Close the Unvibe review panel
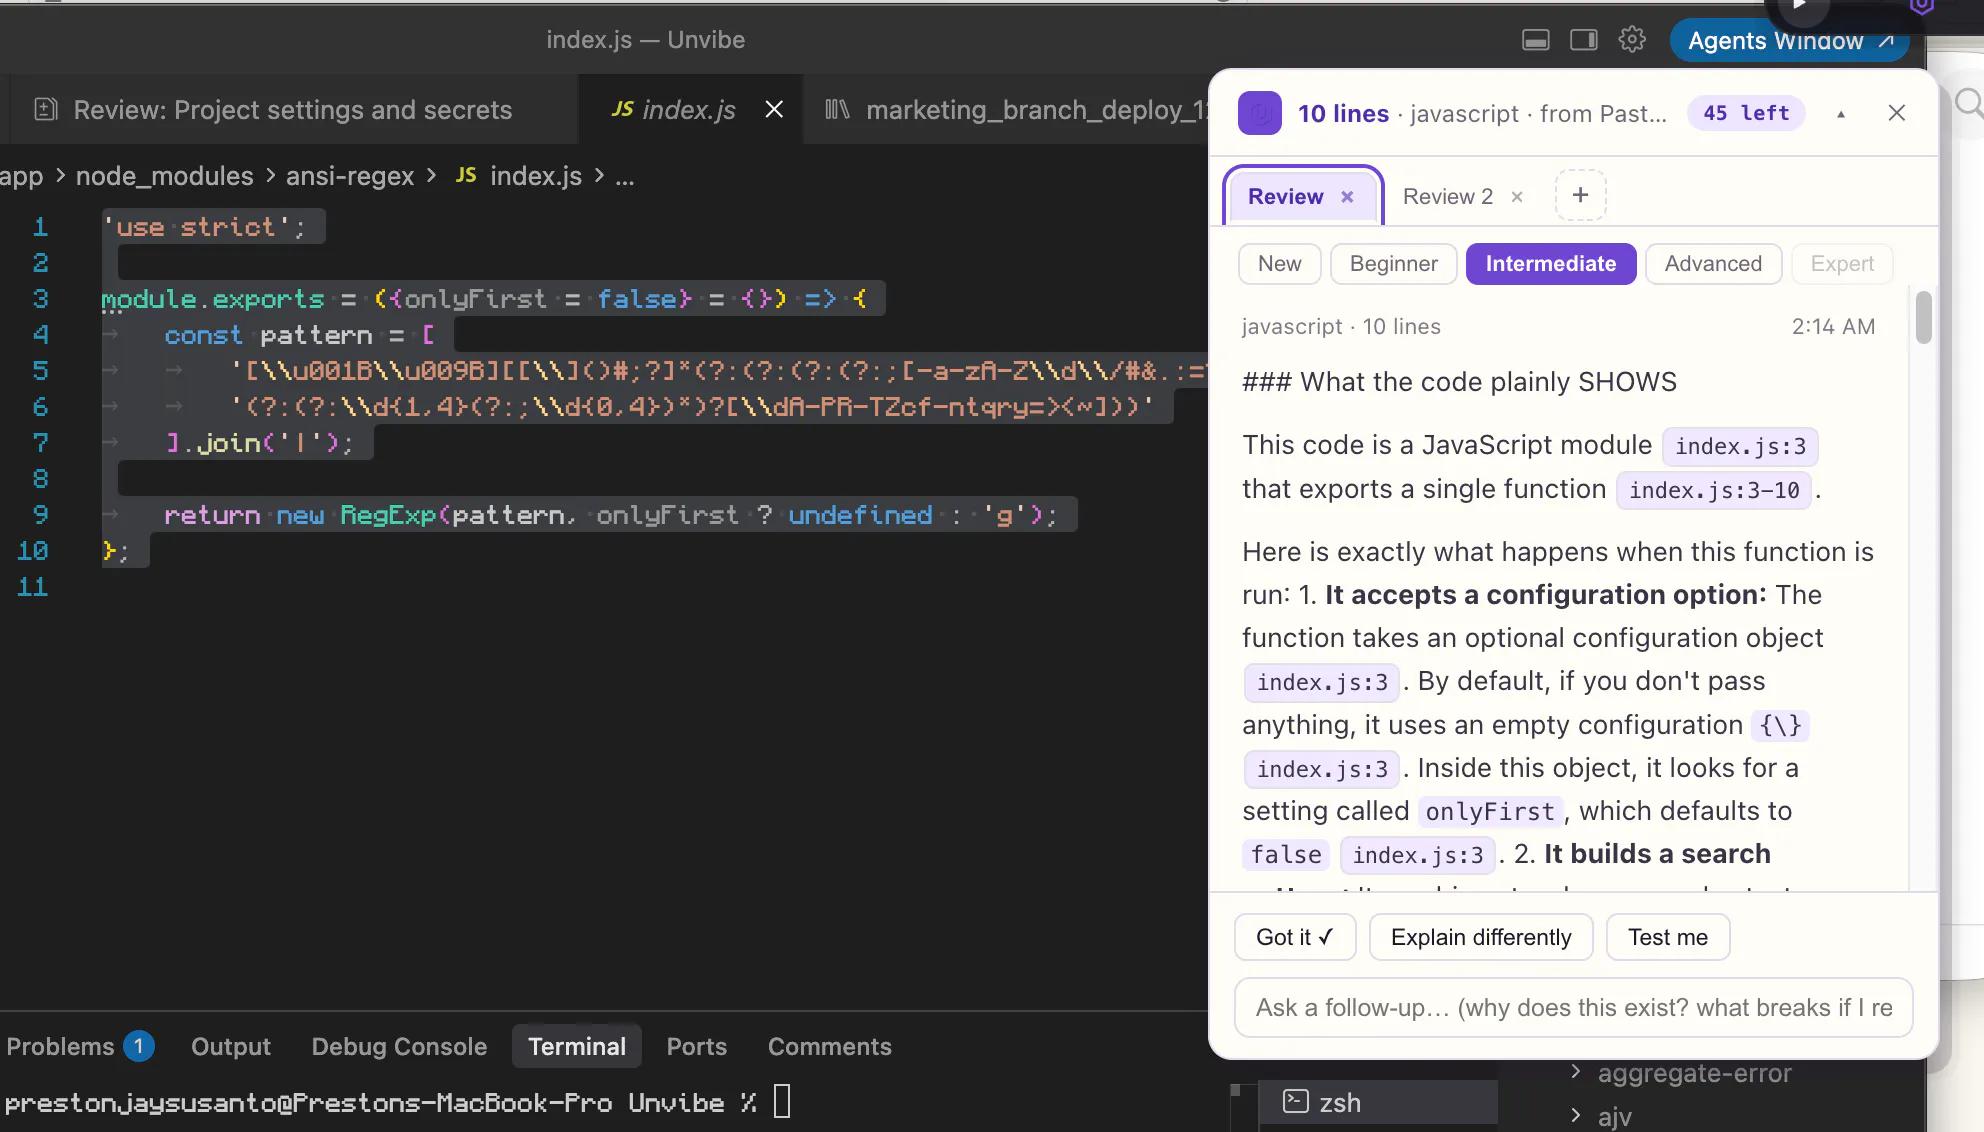This screenshot has height=1132, width=1984. [x=1897, y=113]
